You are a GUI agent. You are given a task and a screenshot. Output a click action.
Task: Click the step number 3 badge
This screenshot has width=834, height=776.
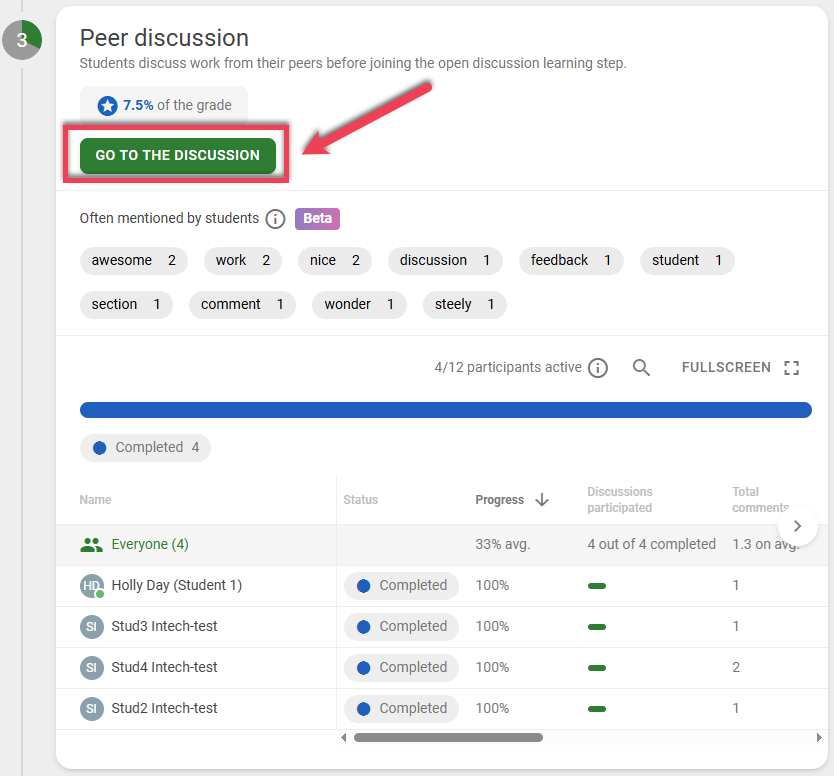click(x=22, y=40)
